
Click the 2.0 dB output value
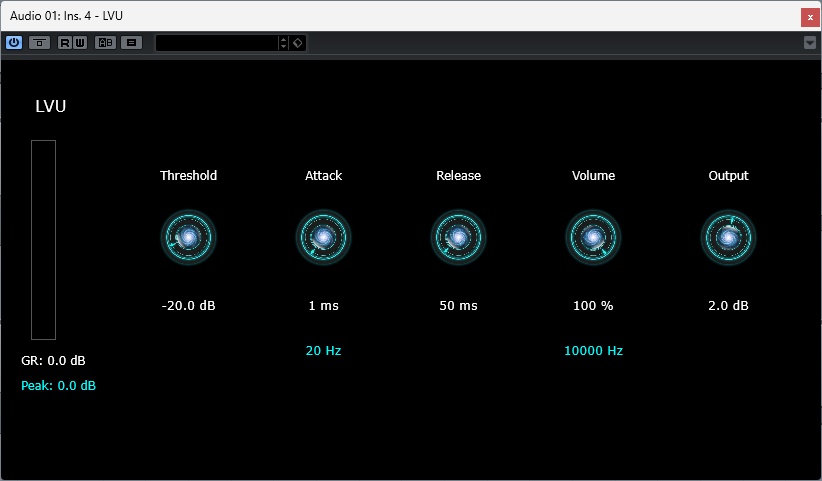tap(729, 305)
